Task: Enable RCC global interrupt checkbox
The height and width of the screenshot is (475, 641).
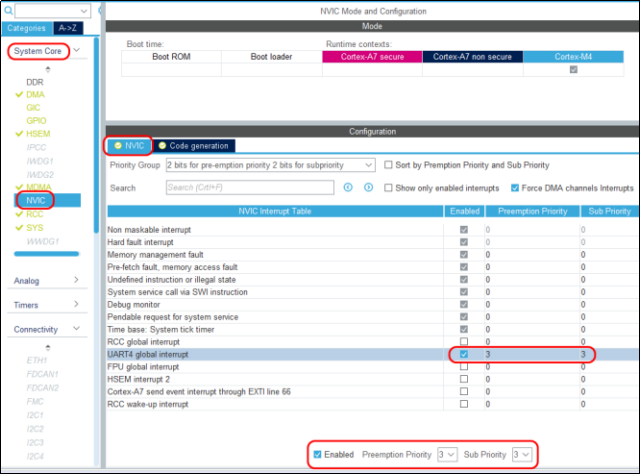Action: tap(464, 341)
